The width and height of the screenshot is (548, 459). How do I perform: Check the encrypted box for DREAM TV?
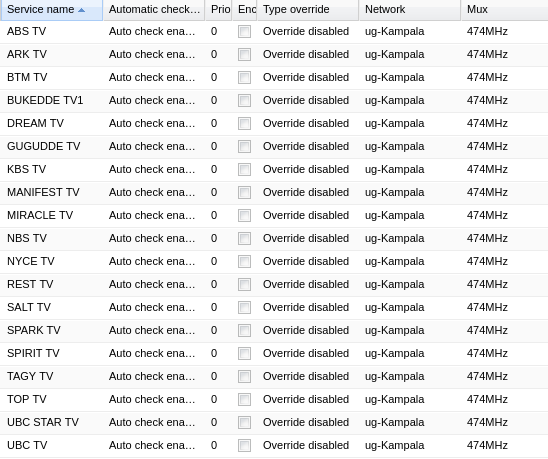pyautogui.click(x=244, y=123)
